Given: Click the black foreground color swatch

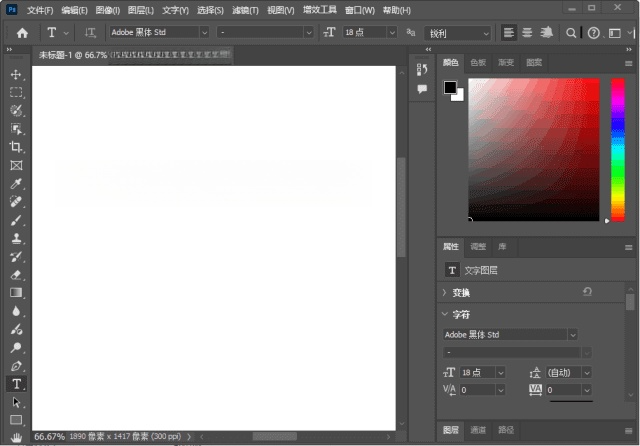Looking at the screenshot, I should (450, 88).
